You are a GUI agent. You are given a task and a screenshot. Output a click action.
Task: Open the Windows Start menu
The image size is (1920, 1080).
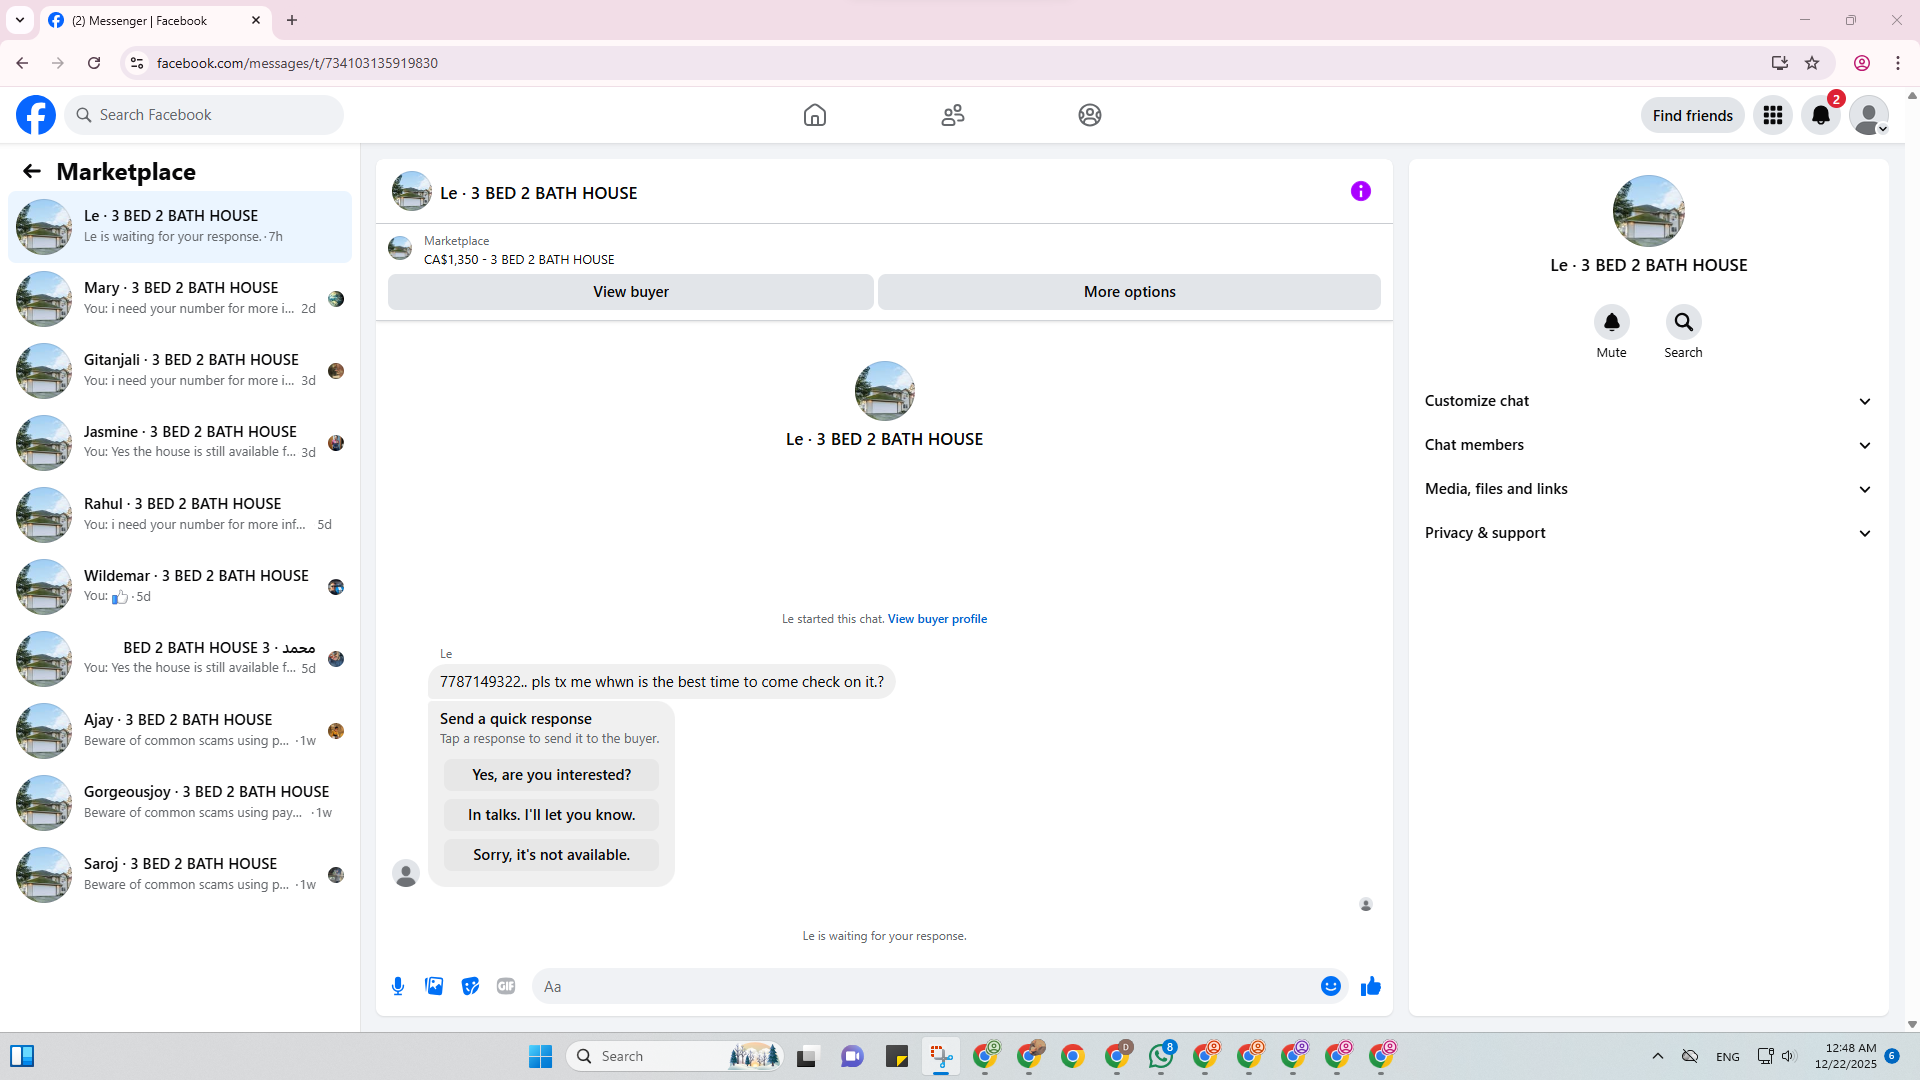(x=541, y=1056)
